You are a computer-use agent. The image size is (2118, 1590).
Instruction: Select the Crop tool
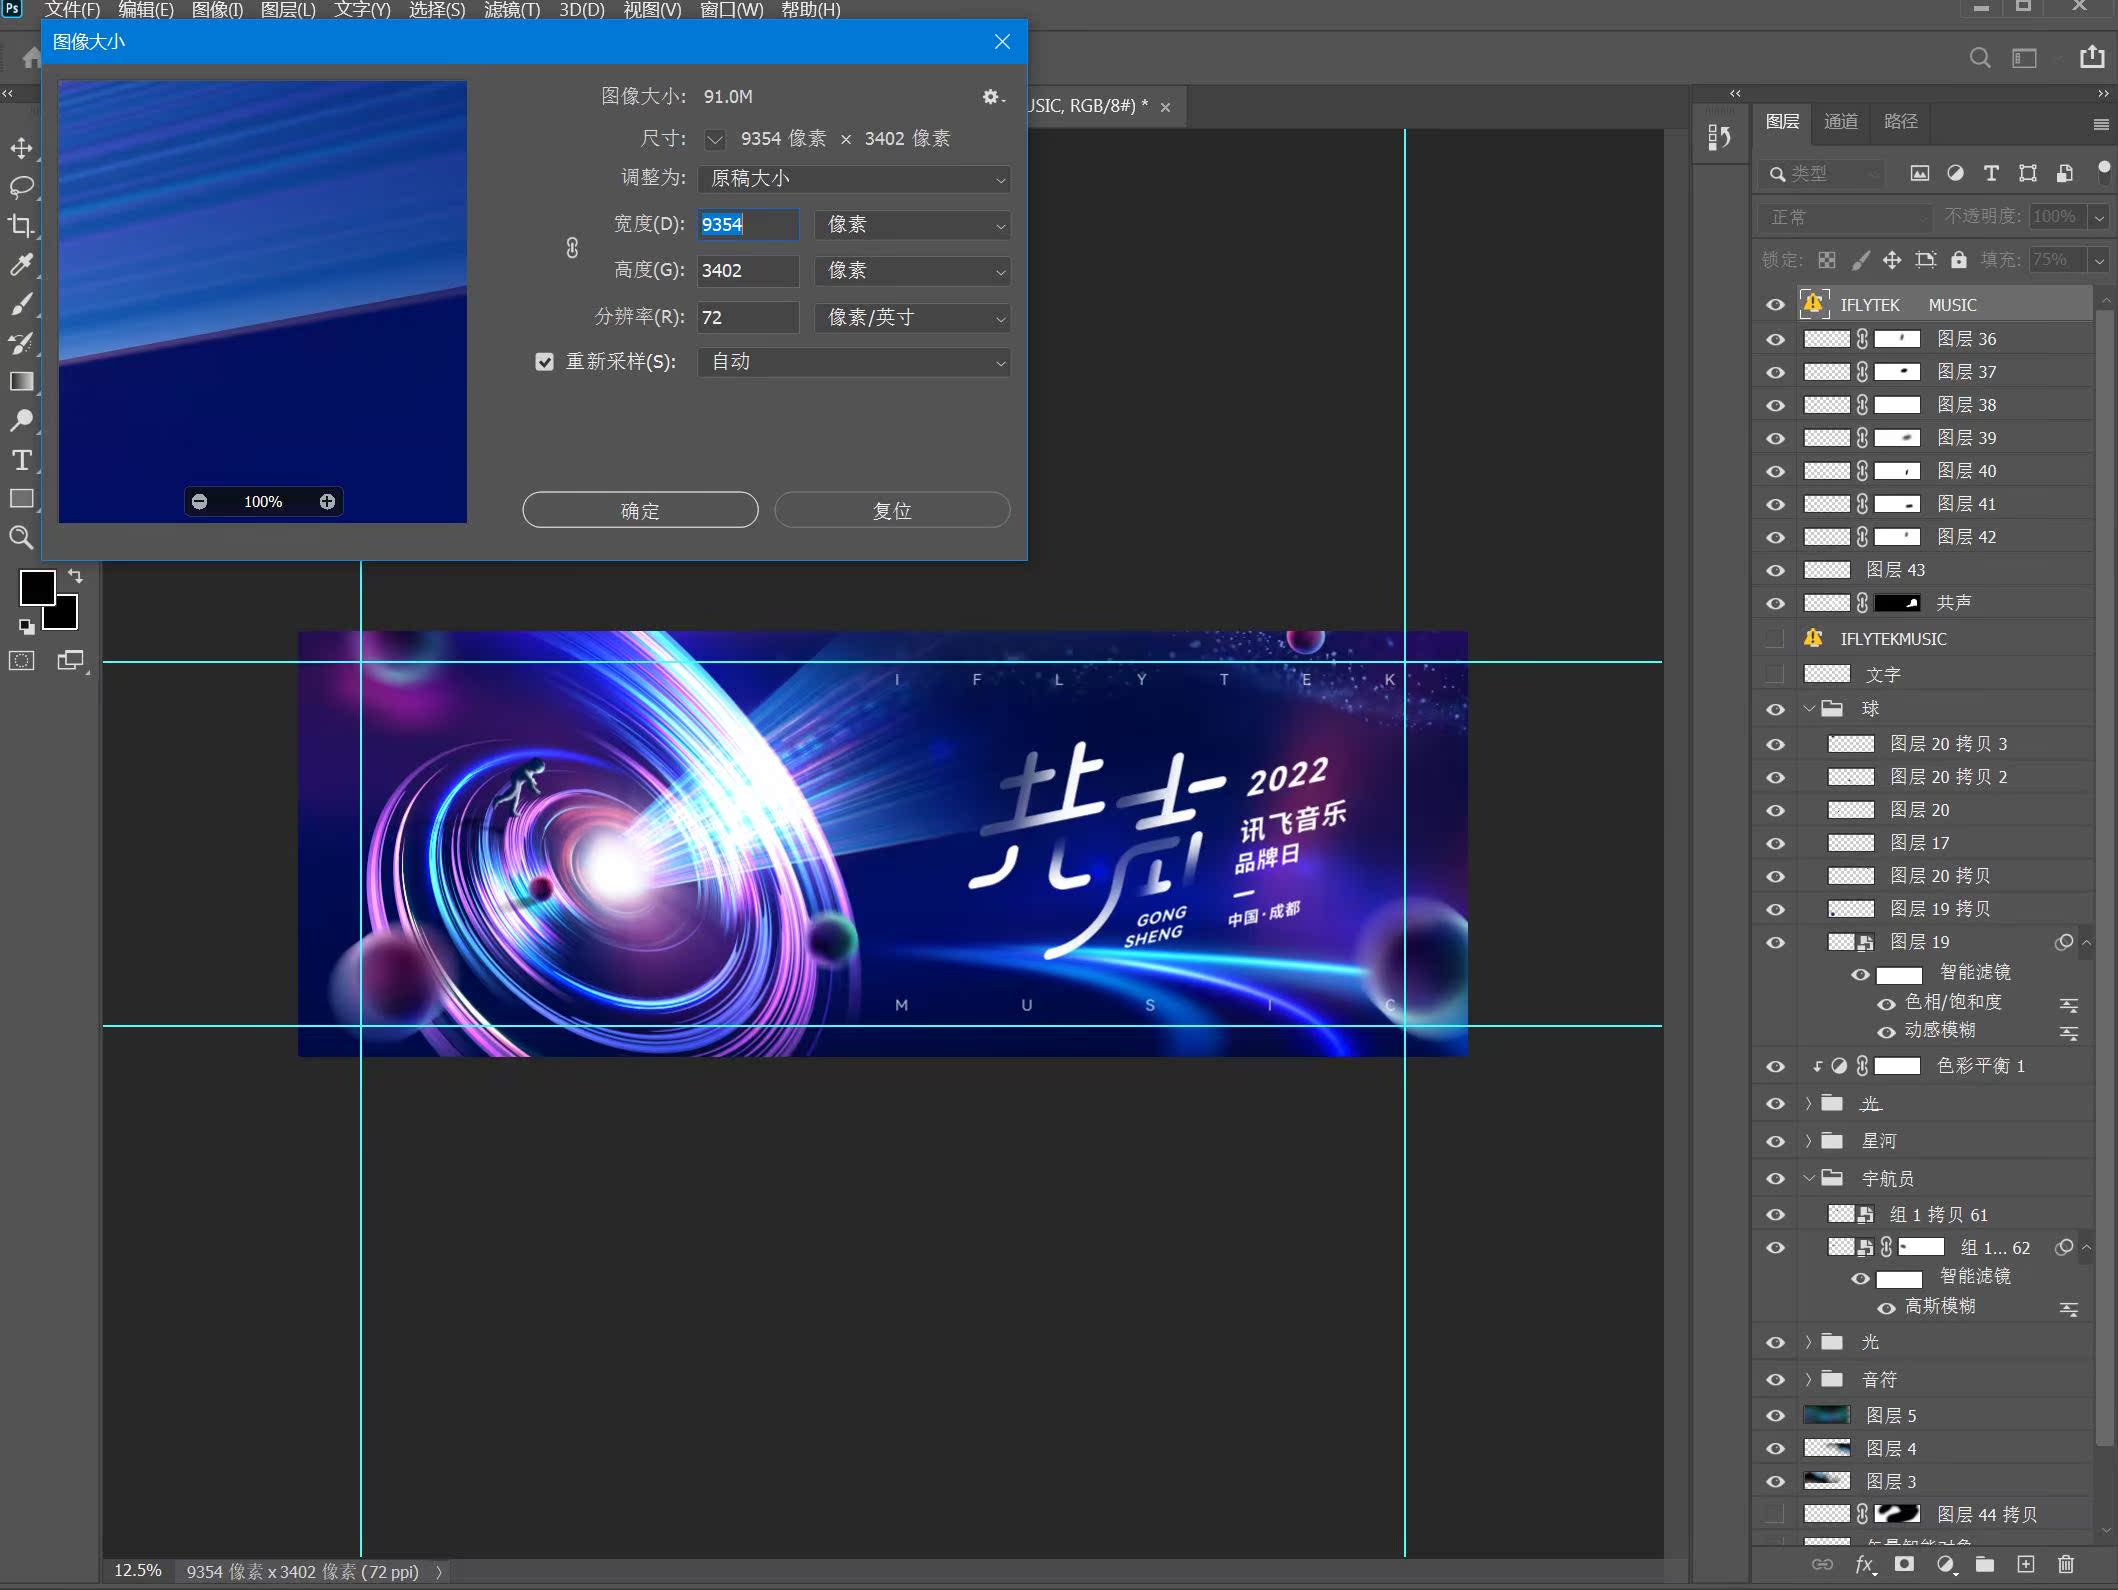point(21,226)
